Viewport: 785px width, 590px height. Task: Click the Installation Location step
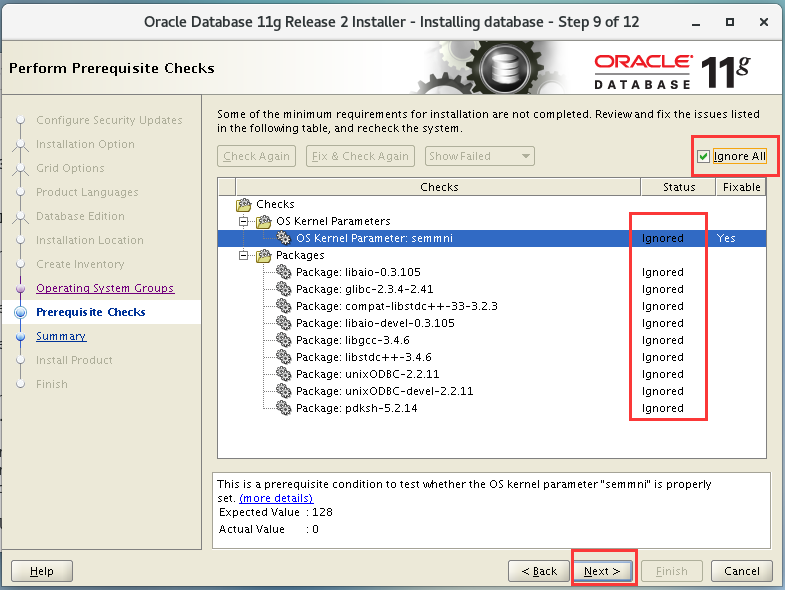point(90,240)
